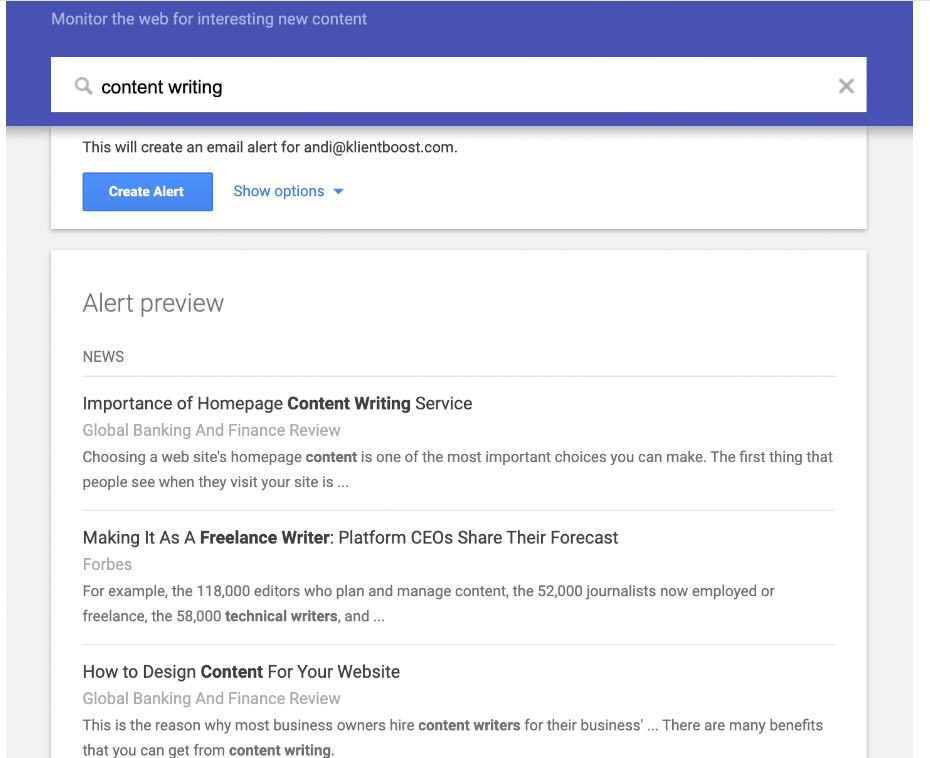Open "Importance of Homepage Content Writing Service" article

click(x=277, y=404)
